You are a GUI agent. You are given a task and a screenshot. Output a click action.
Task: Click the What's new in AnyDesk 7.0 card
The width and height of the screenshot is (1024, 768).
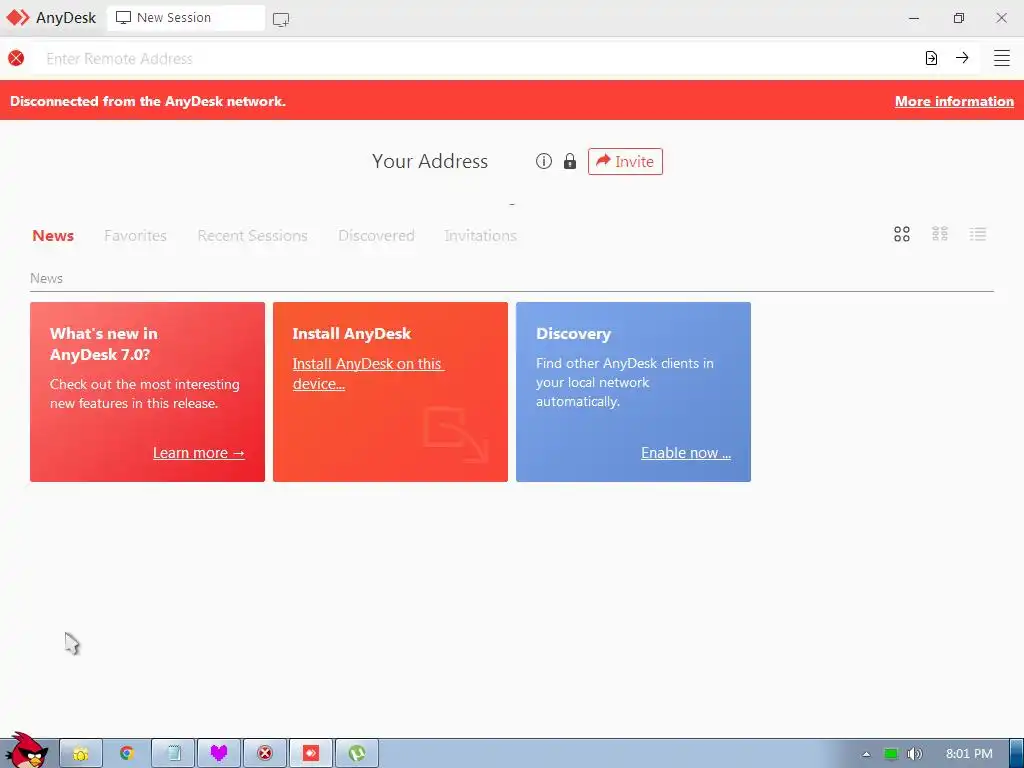148,392
